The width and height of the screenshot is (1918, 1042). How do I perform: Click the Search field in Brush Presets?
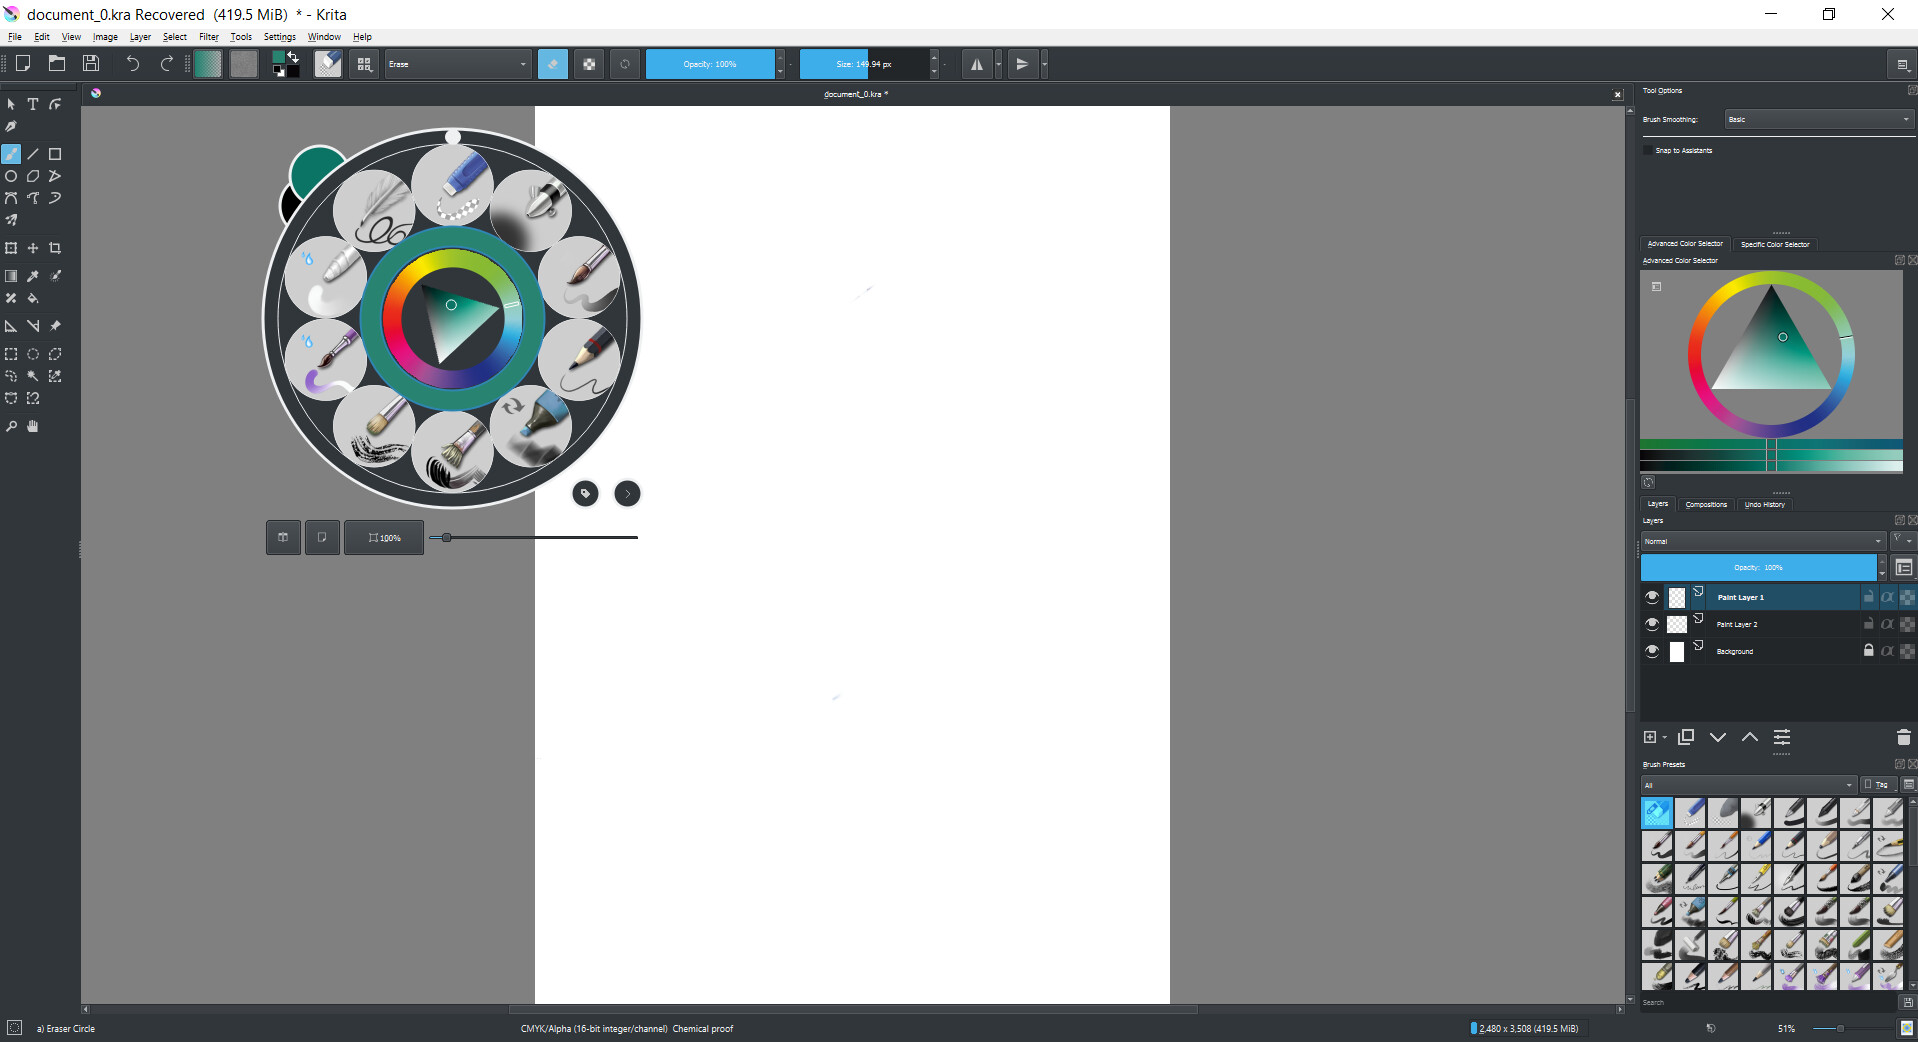tap(1770, 1002)
